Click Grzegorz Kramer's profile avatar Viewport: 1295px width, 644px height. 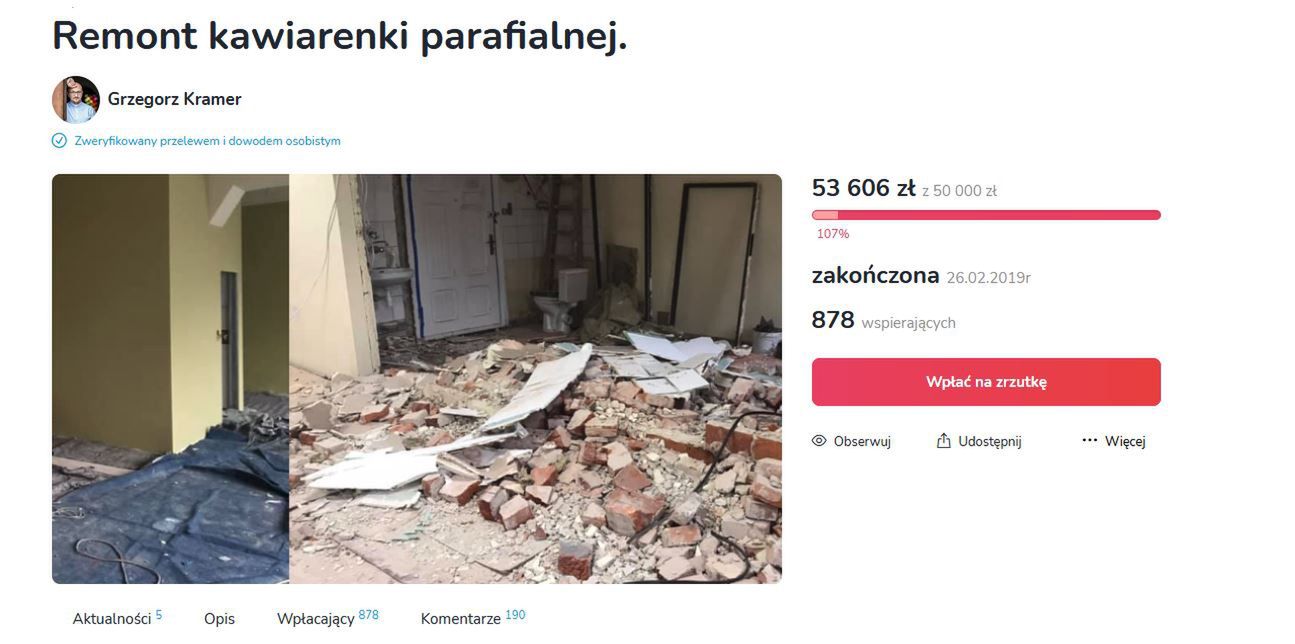tap(76, 99)
